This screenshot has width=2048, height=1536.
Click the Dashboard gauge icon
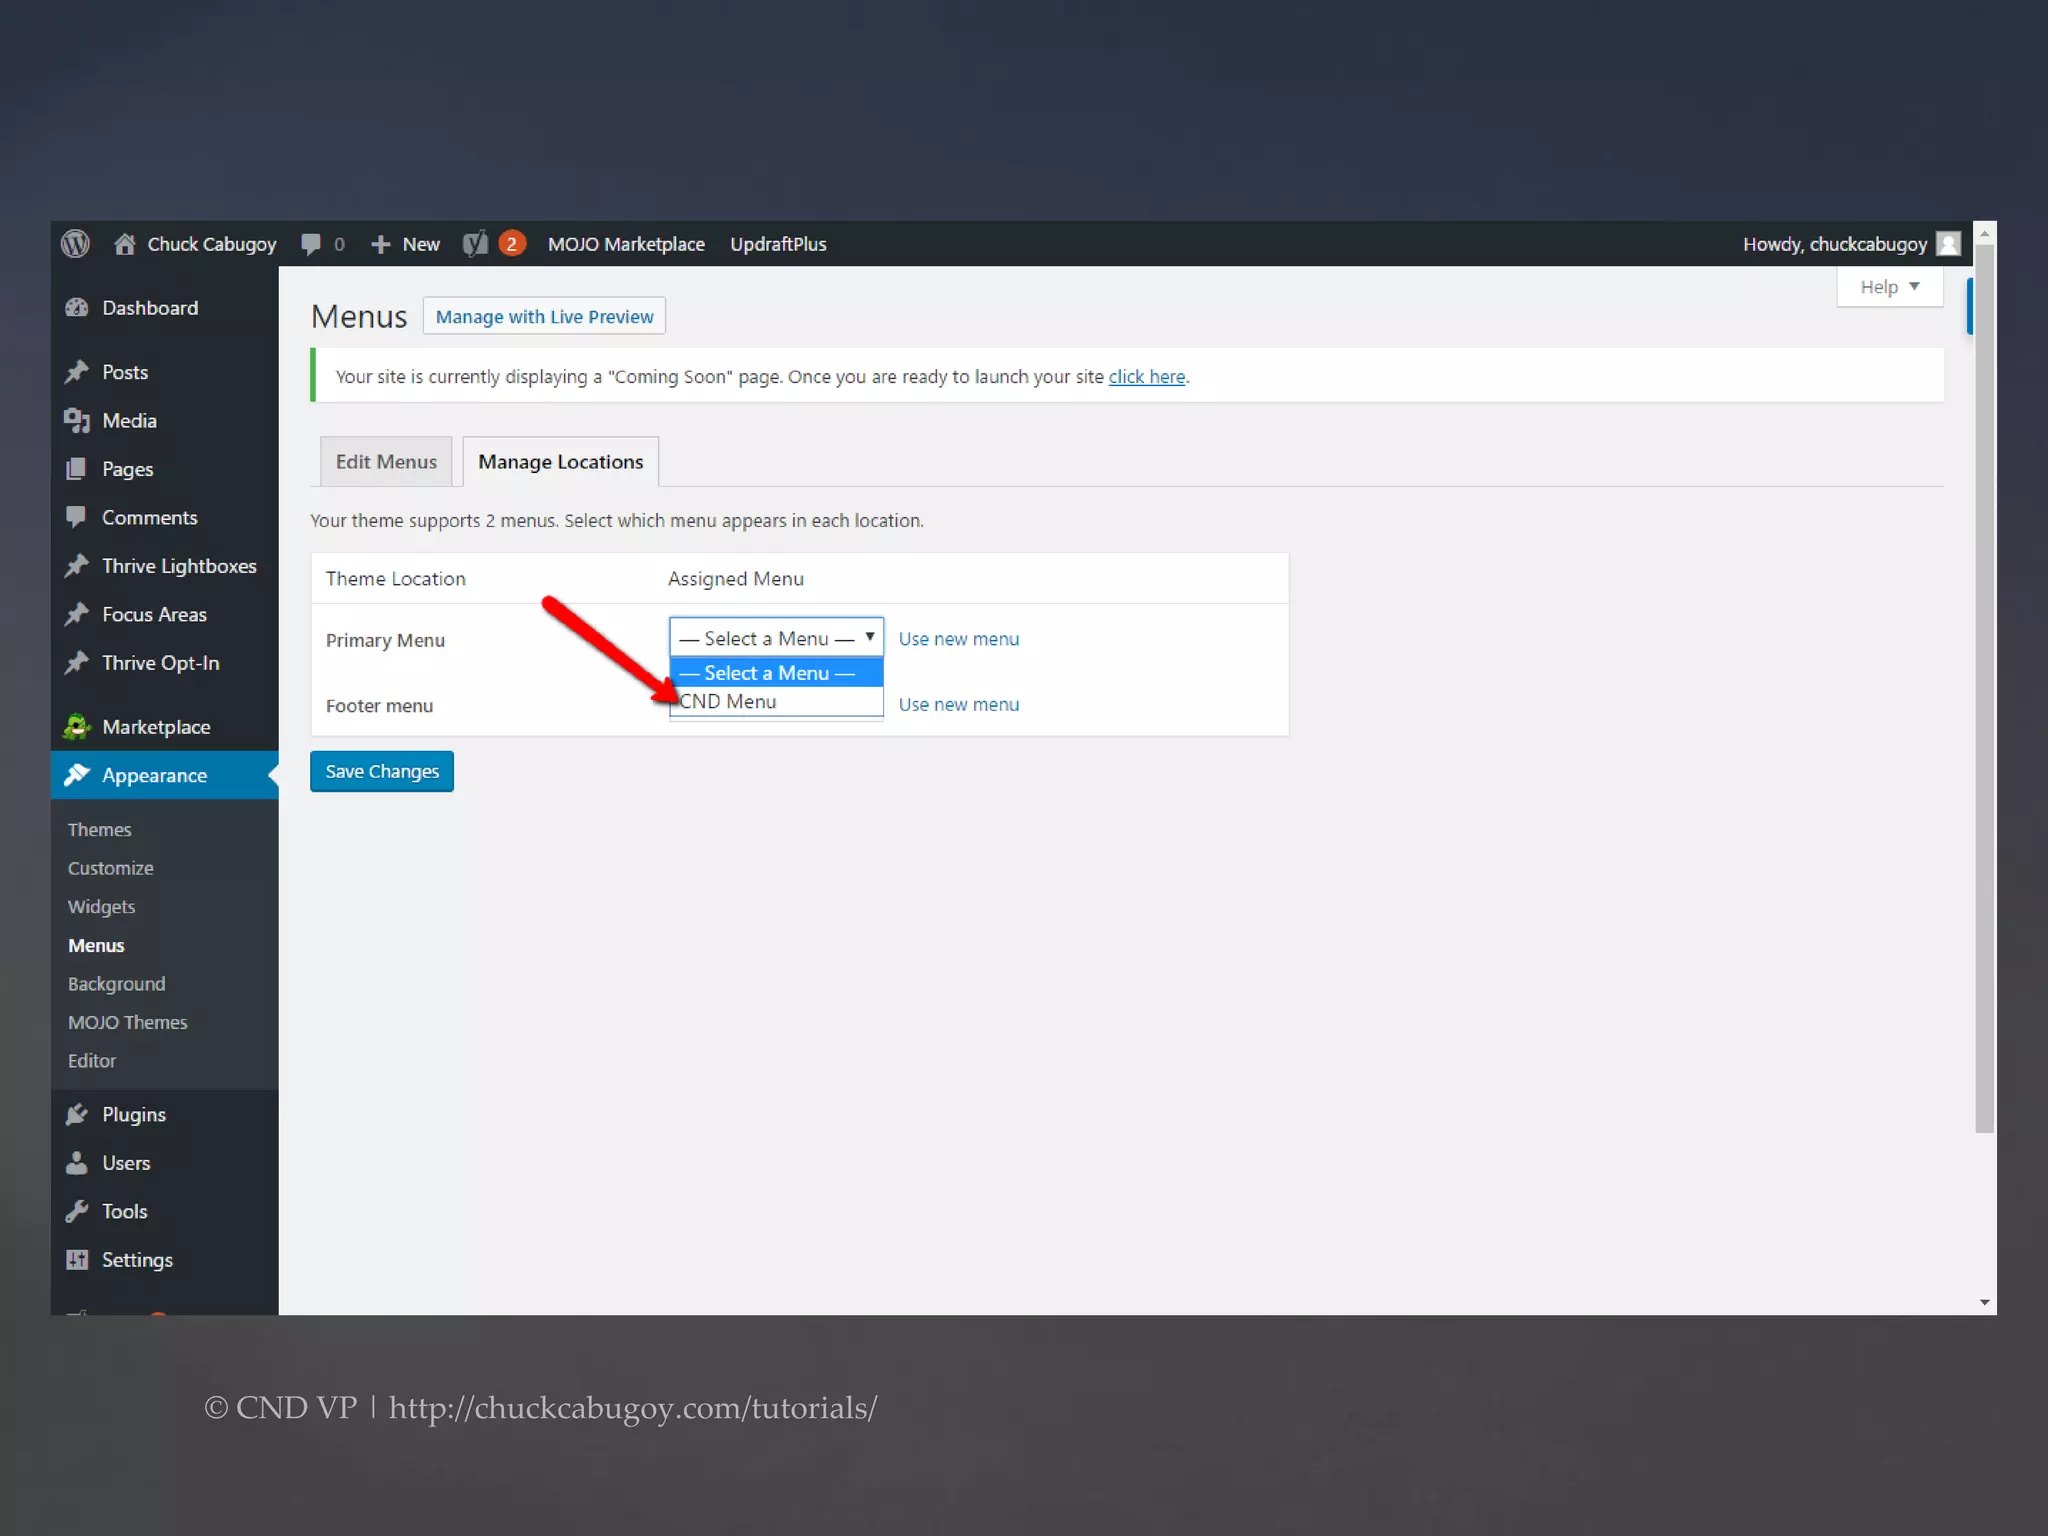tap(77, 308)
